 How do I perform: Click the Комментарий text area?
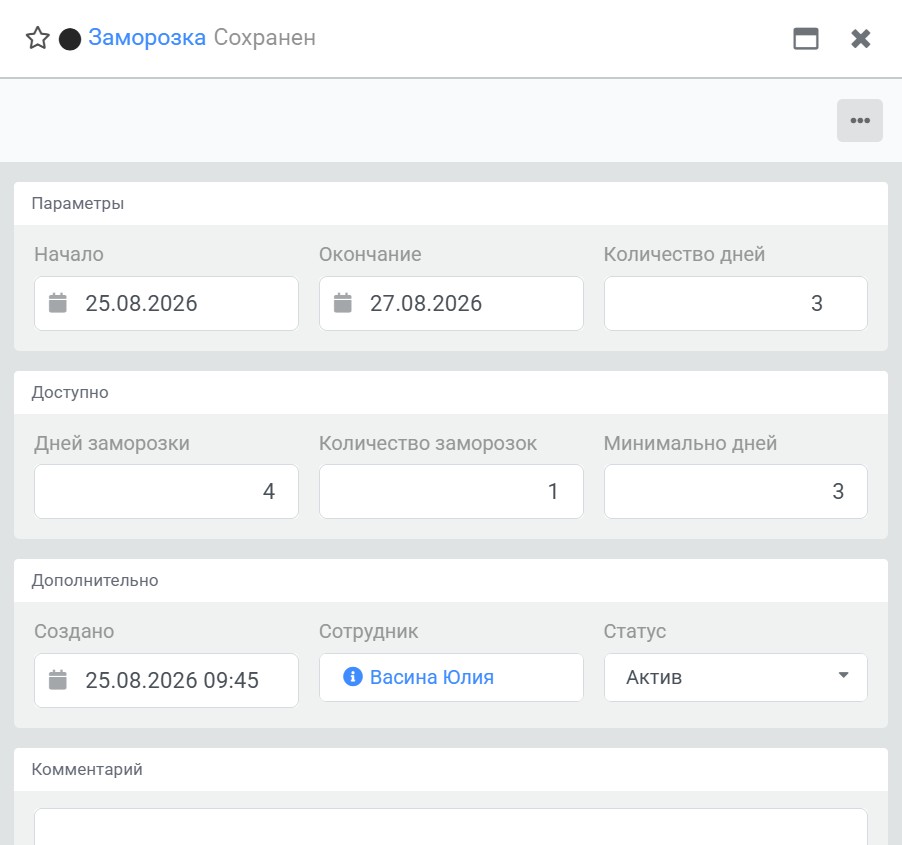coord(451,827)
